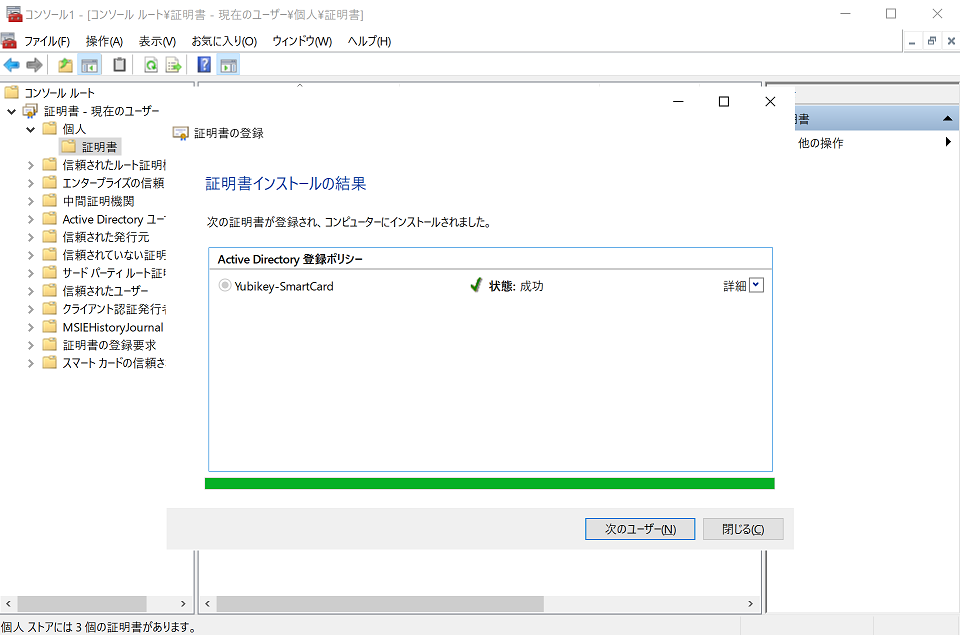This screenshot has height=635, width=960.
Task: Click the Refresh toolbar icon
Action: 150,65
